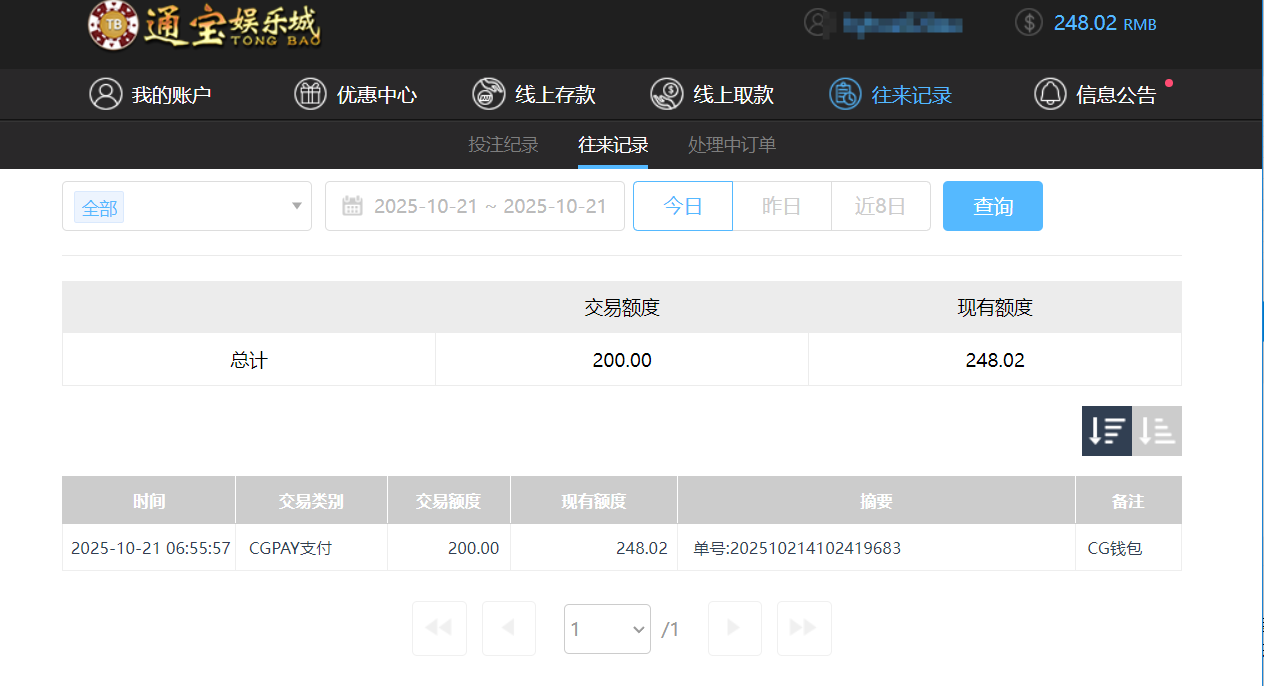Viewport: 1264px width, 686px height.
Task: Open the 线上存款 deposit icon
Action: point(488,93)
